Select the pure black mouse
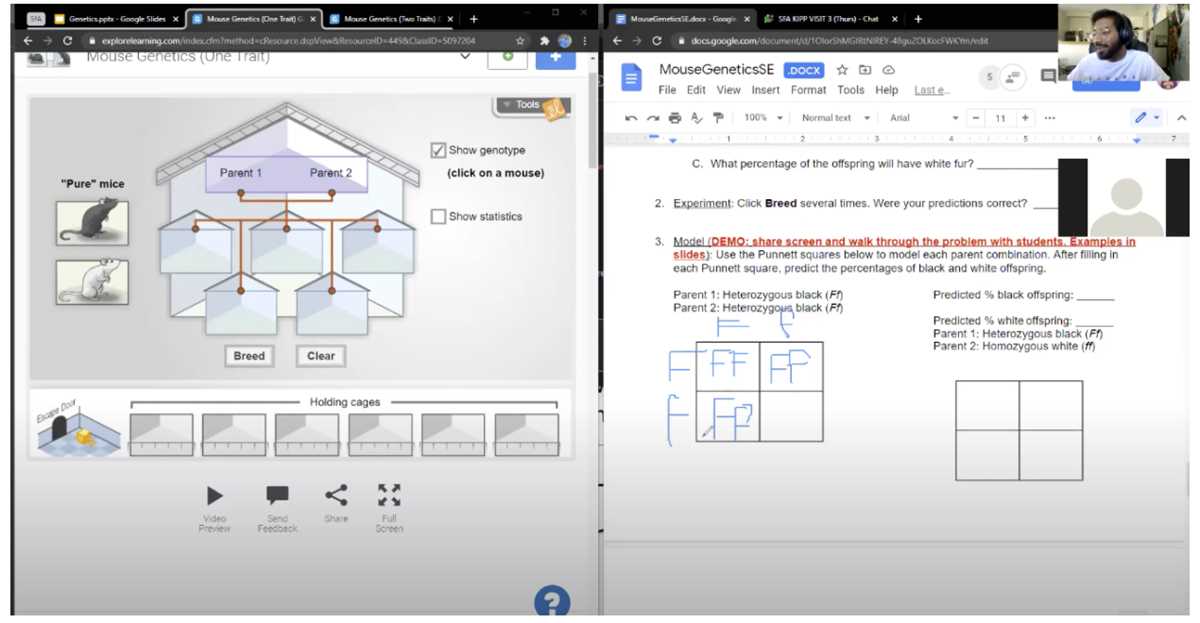This screenshot has width=1200, height=623. coord(92,222)
